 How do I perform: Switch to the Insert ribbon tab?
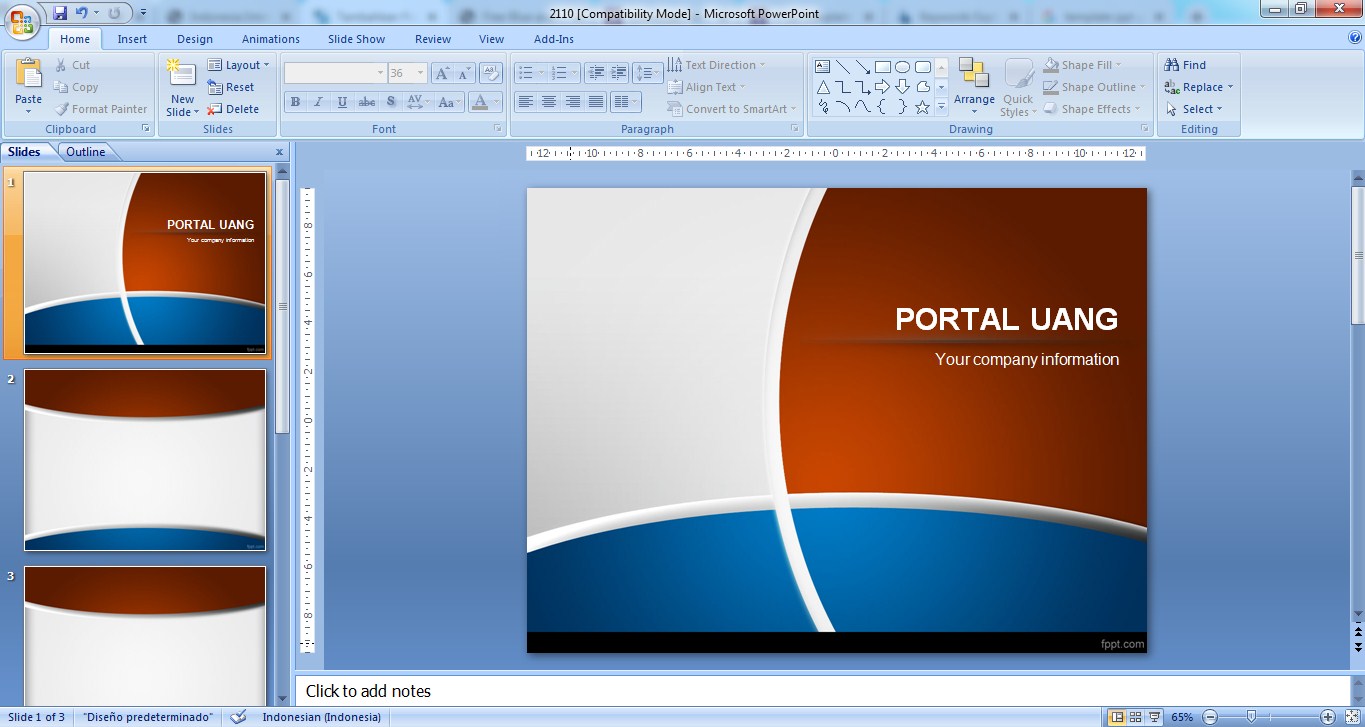[x=132, y=39]
